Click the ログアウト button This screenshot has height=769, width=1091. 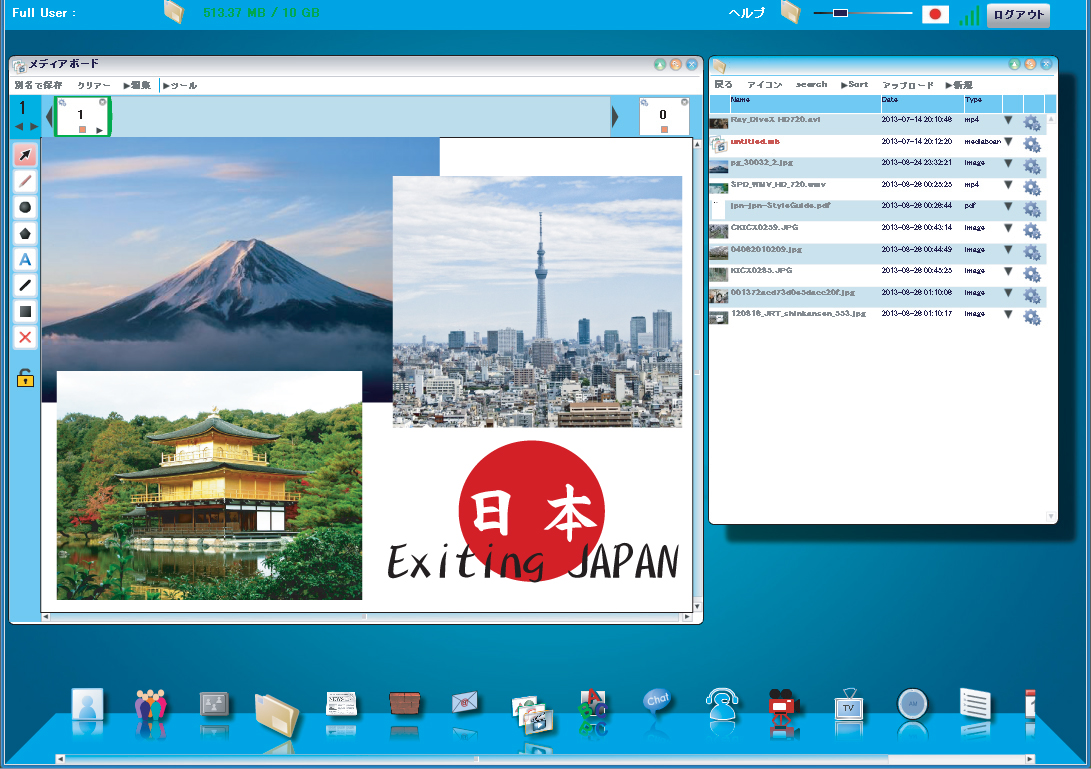(1018, 15)
